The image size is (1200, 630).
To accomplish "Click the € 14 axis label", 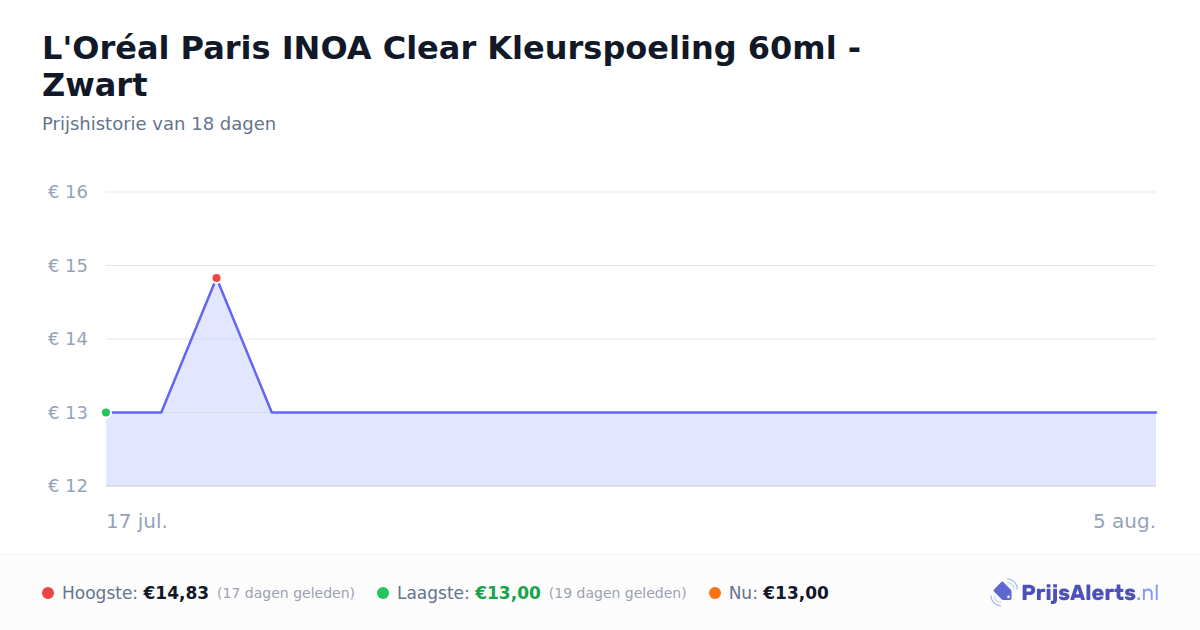I will (x=68, y=339).
